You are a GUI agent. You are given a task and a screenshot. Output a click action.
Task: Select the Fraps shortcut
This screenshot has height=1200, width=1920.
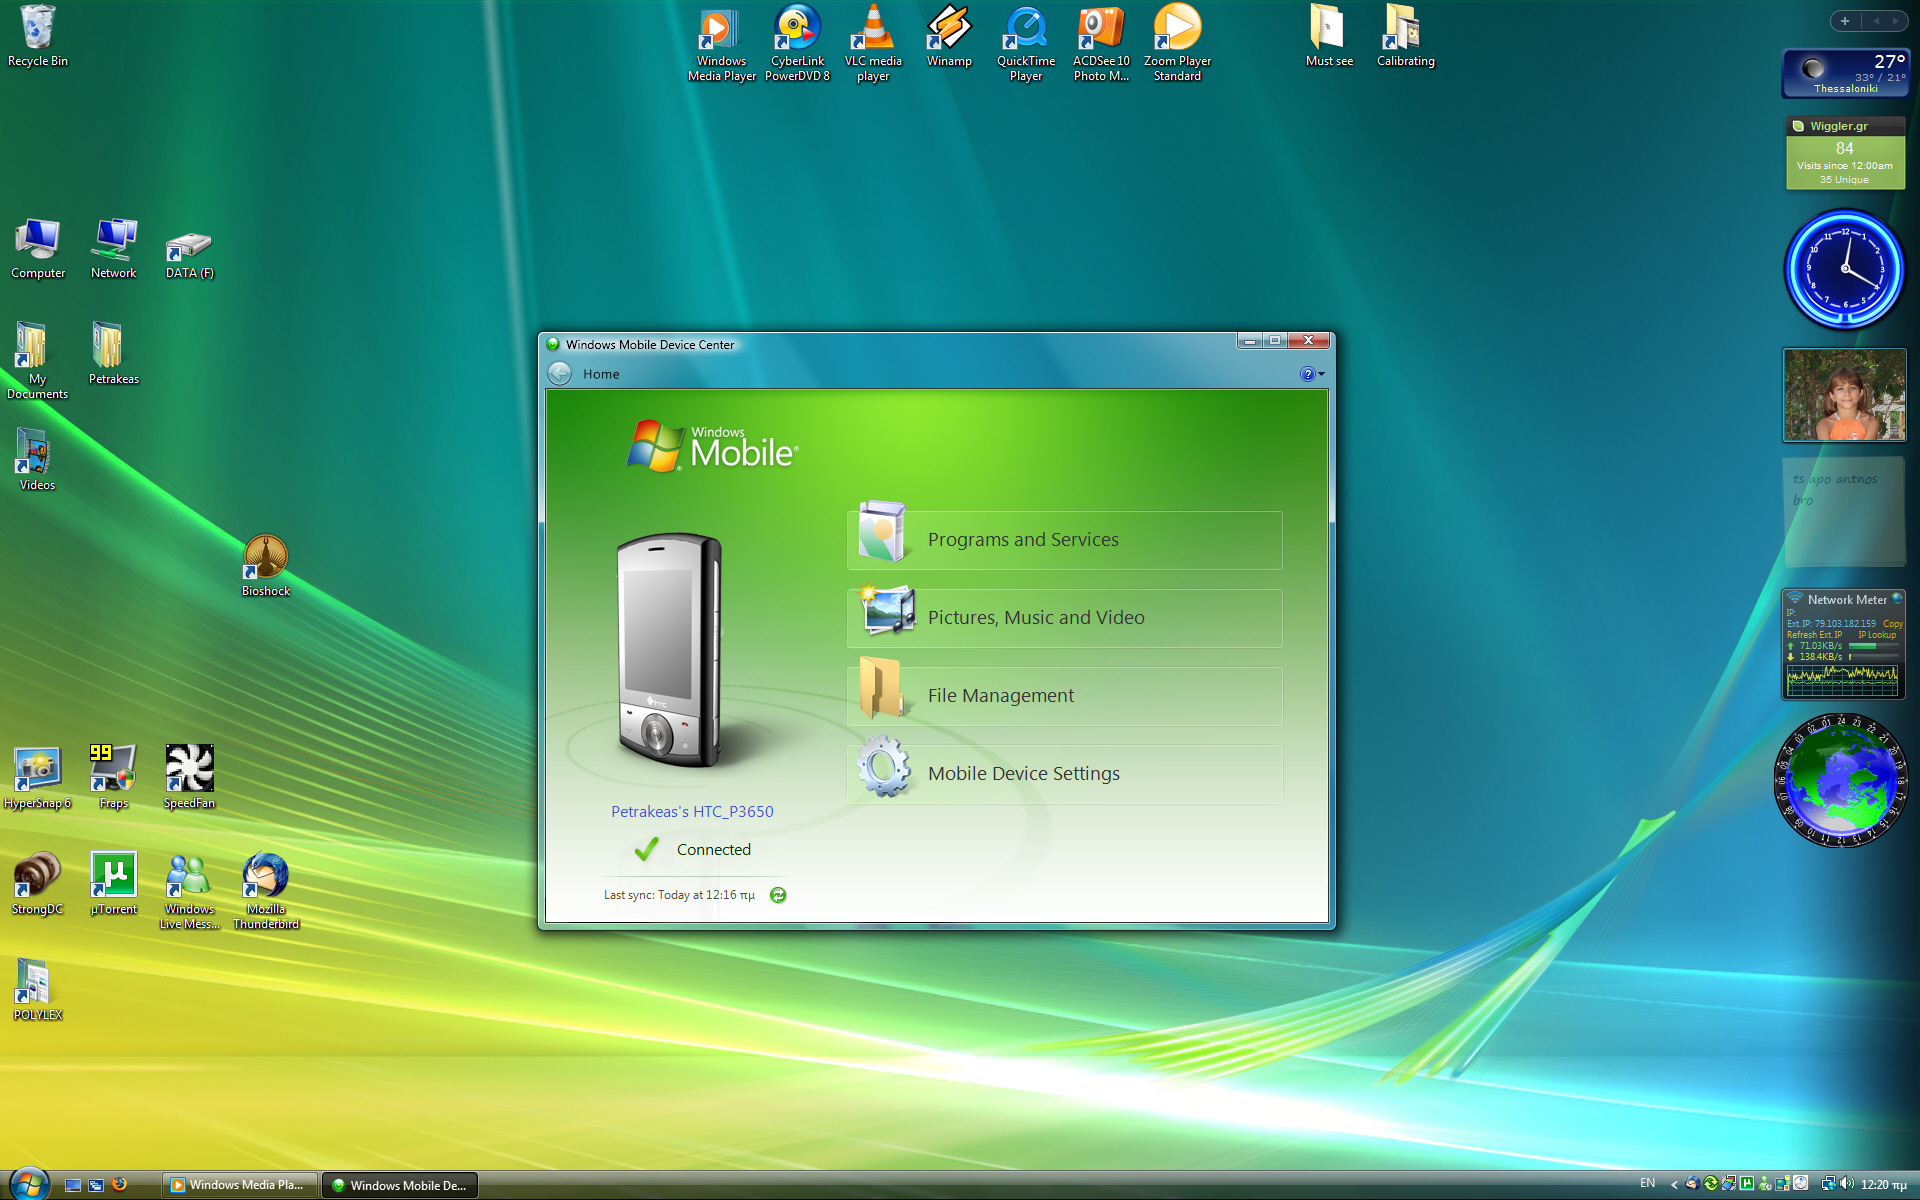coord(114,778)
